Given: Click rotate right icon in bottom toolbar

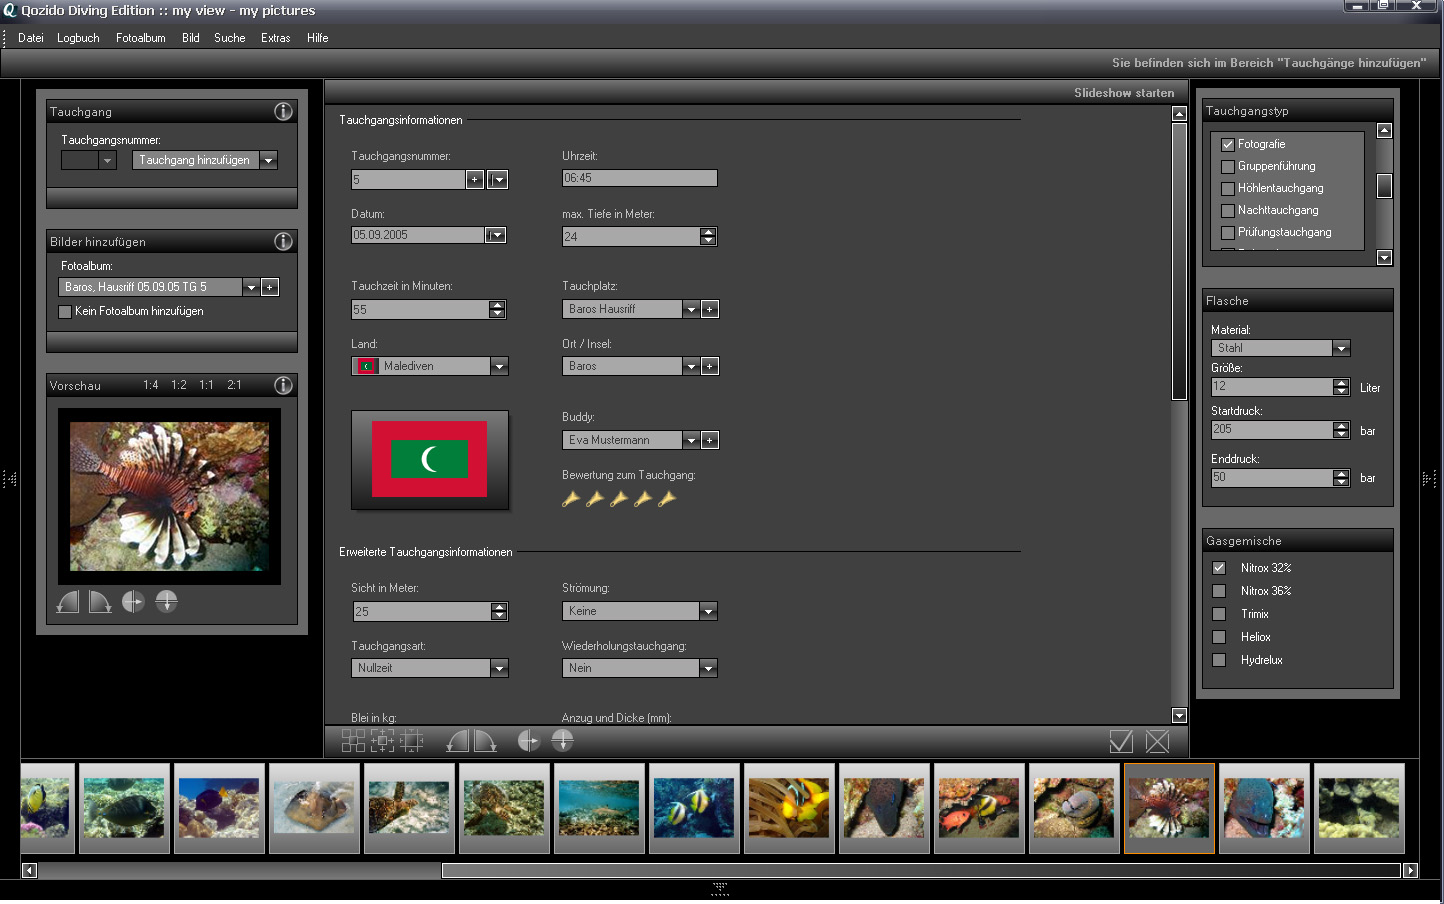Looking at the screenshot, I should tap(486, 741).
